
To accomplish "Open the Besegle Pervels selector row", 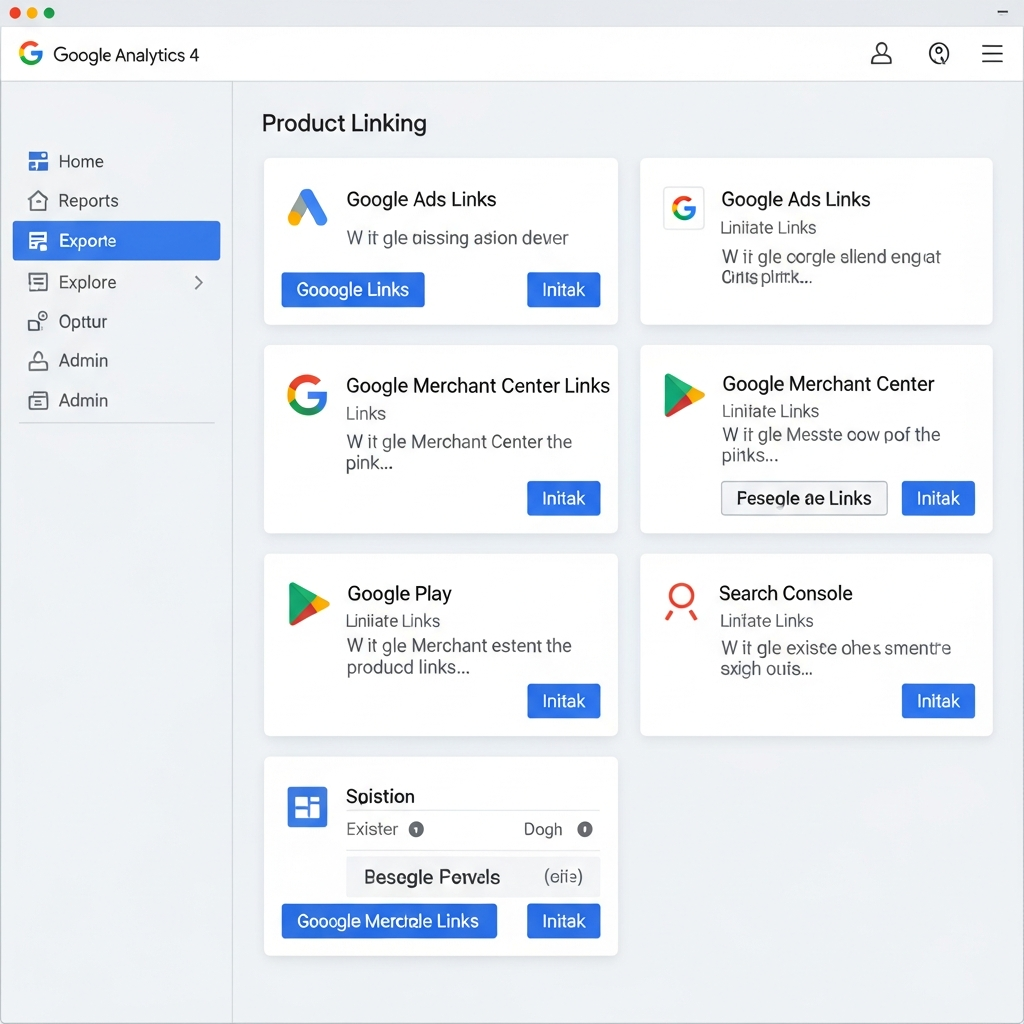I will [472, 877].
